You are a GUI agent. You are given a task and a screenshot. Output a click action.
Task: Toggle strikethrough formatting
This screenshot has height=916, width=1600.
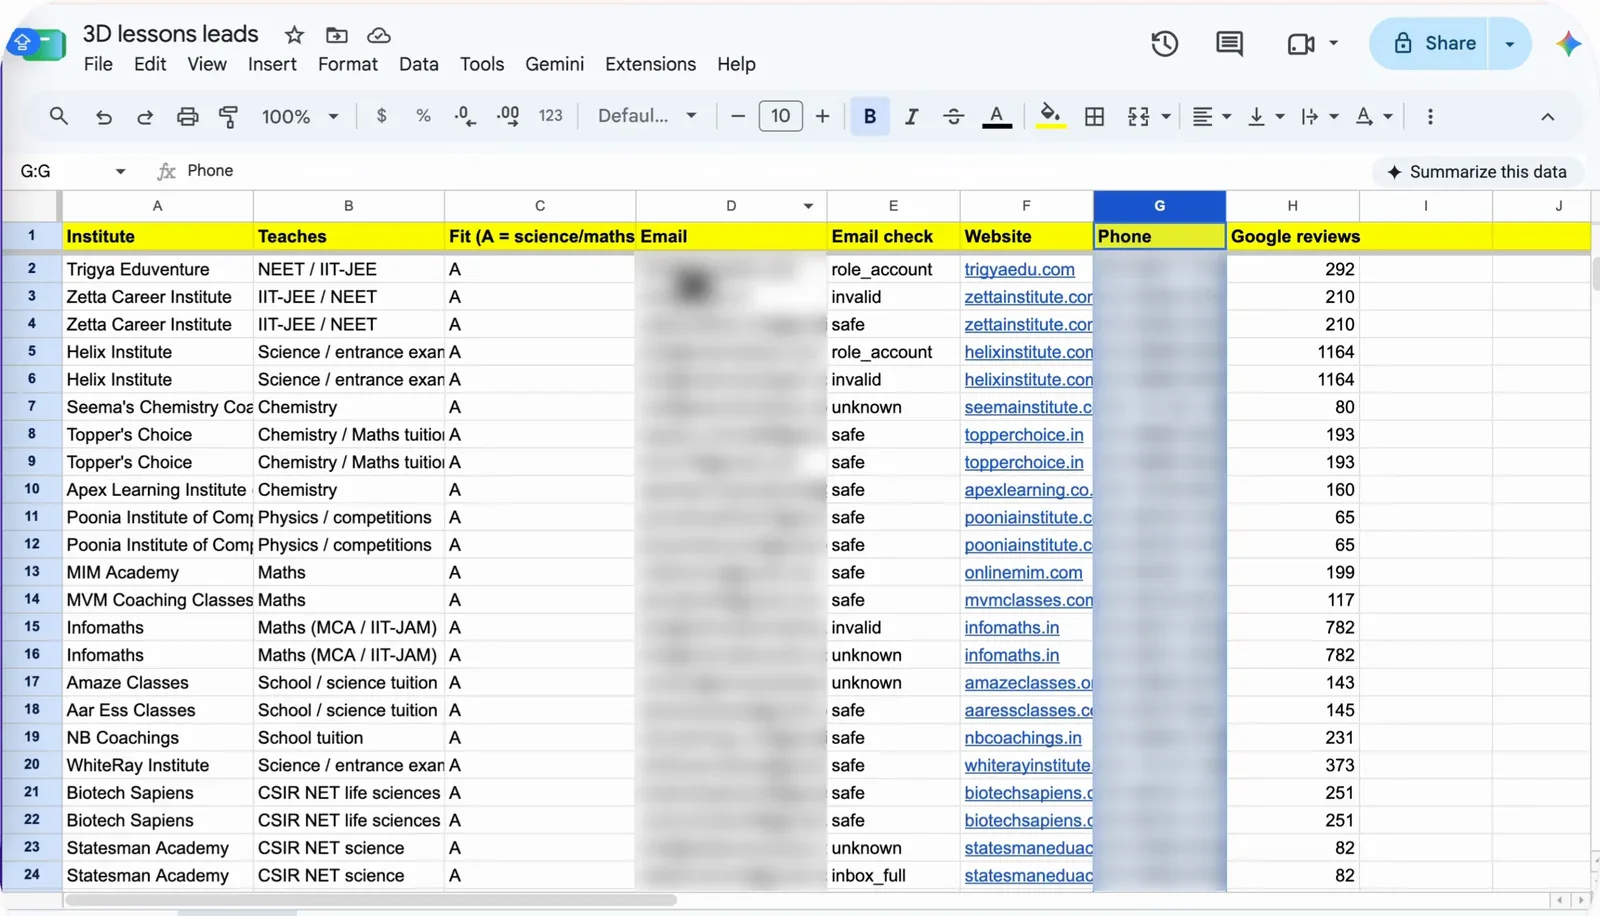pos(954,116)
